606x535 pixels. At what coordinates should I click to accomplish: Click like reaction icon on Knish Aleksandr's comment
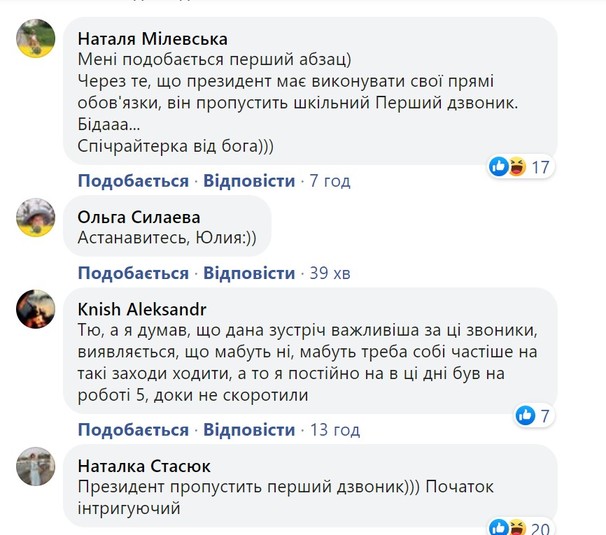point(524,414)
